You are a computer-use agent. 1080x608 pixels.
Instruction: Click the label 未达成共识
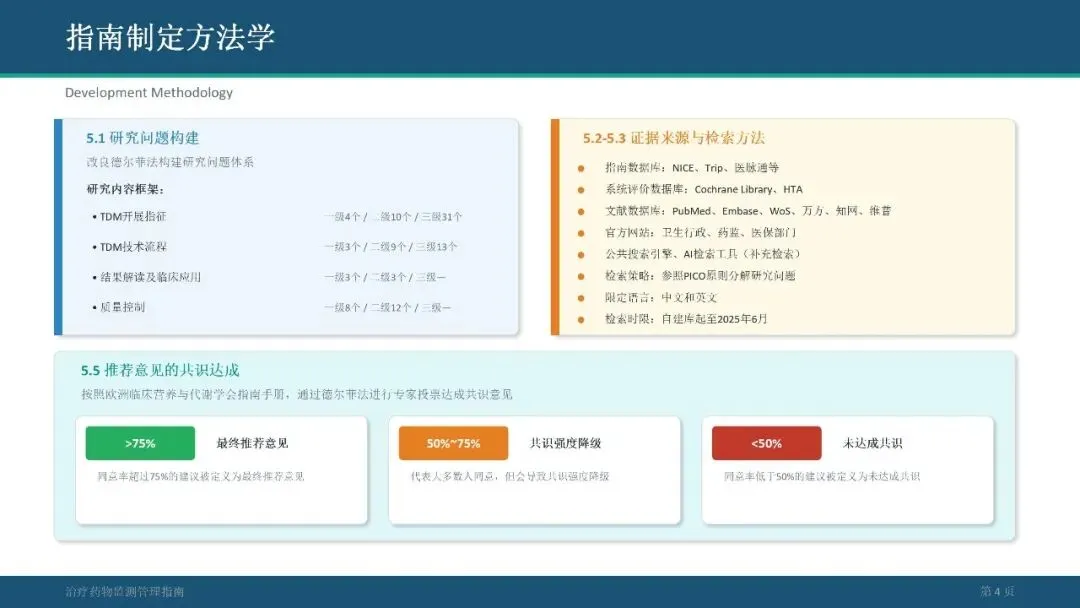coord(873,443)
